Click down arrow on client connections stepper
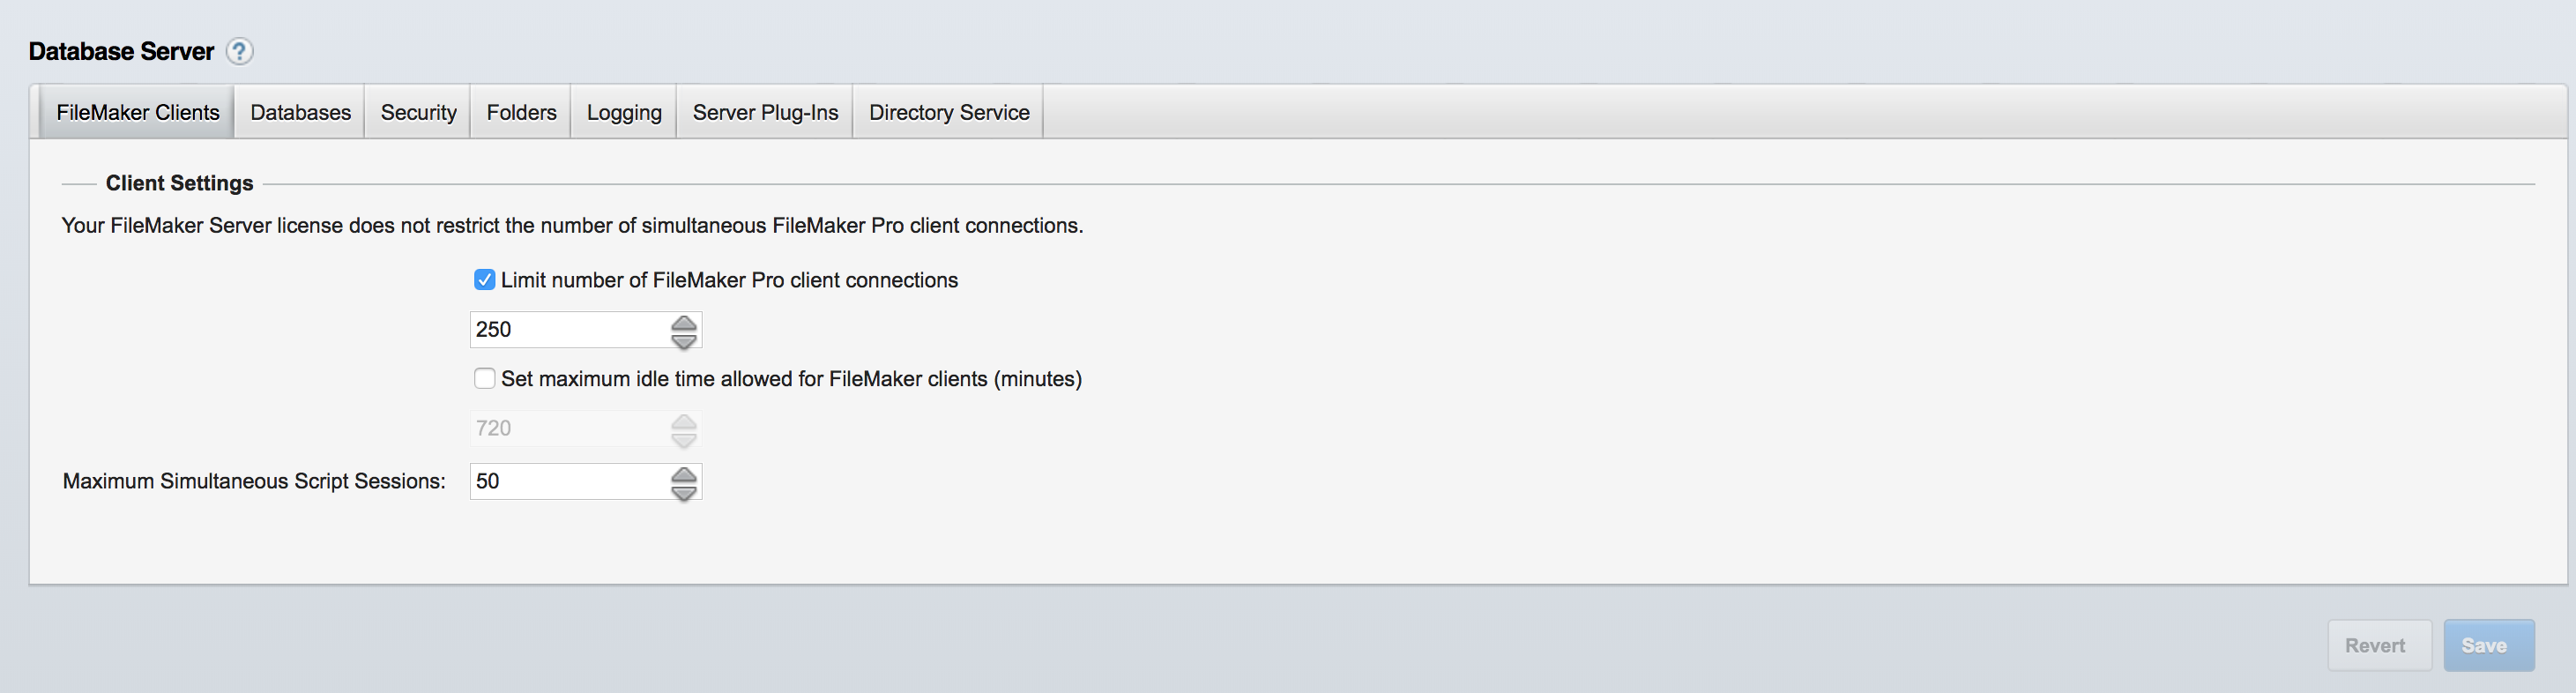Screen dimensions: 2576x693 [684, 340]
